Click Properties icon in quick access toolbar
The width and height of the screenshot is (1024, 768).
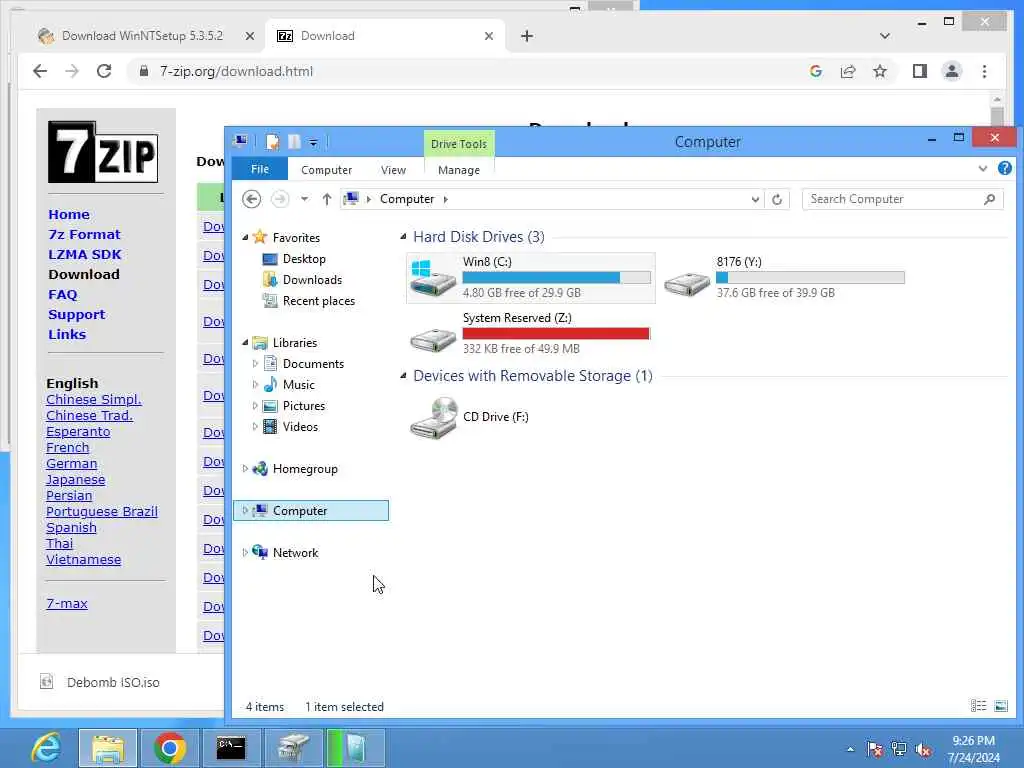(x=272, y=142)
